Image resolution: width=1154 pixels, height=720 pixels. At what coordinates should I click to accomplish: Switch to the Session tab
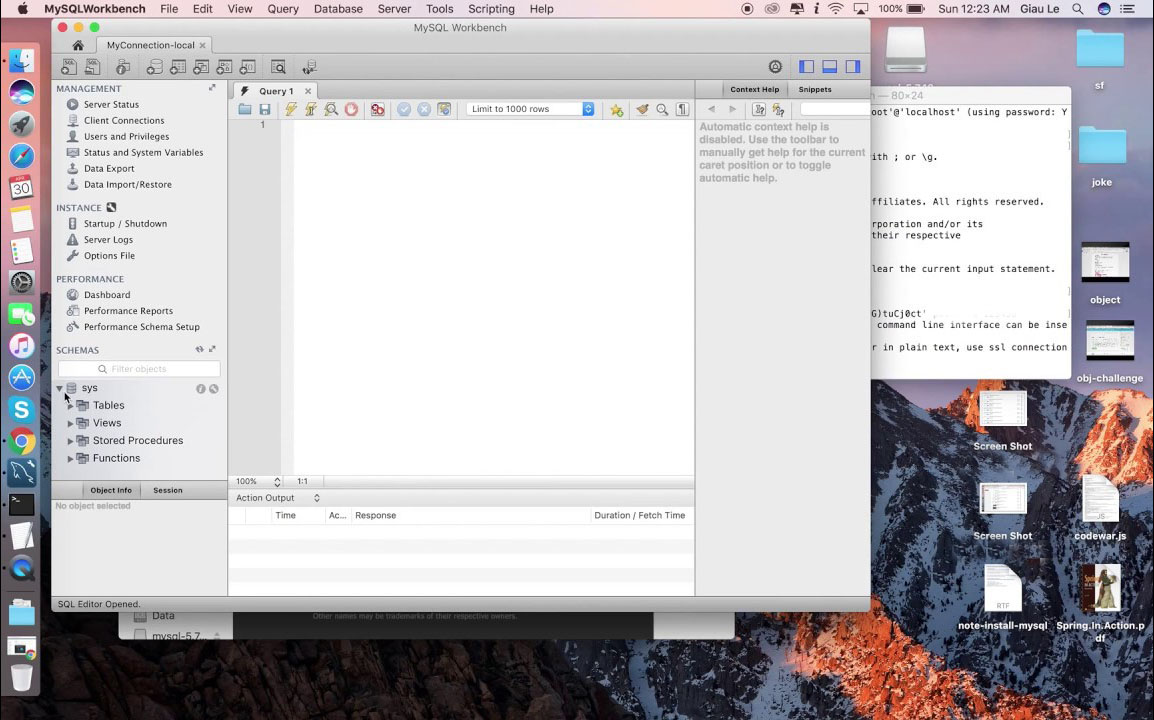tap(168, 490)
